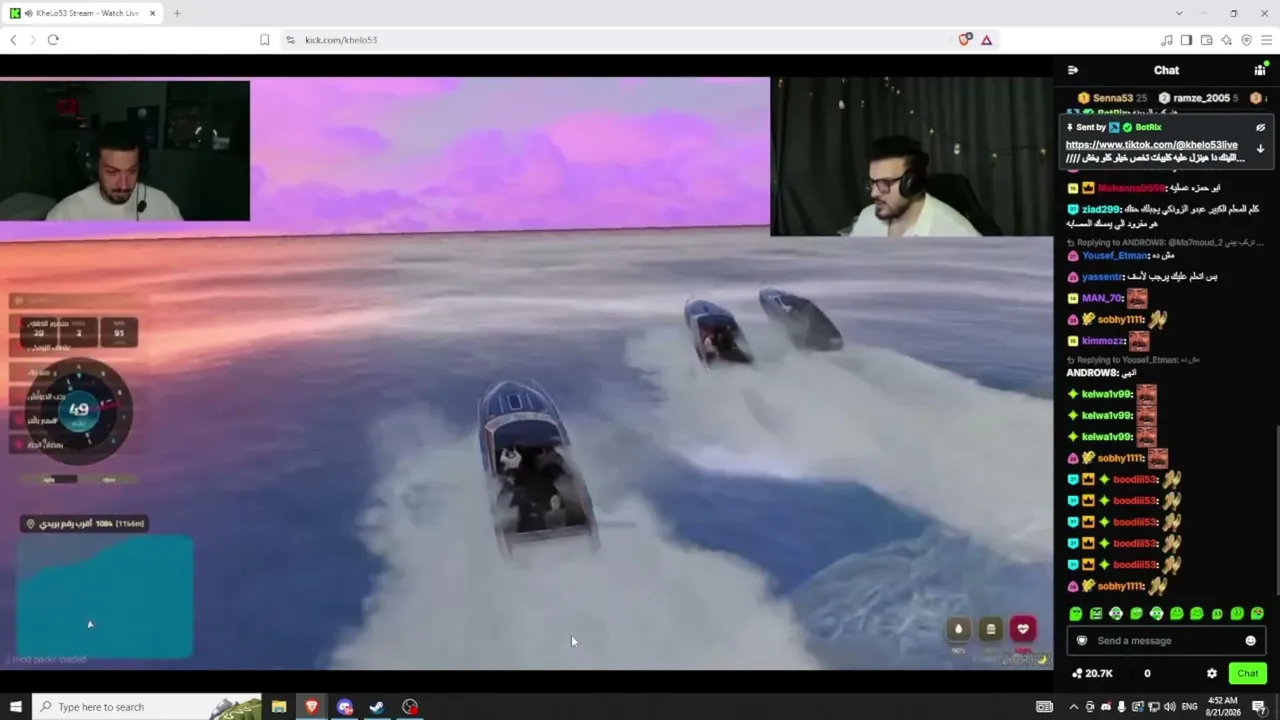
Task: Close the KheLo53 Stream tab
Action: (153, 13)
